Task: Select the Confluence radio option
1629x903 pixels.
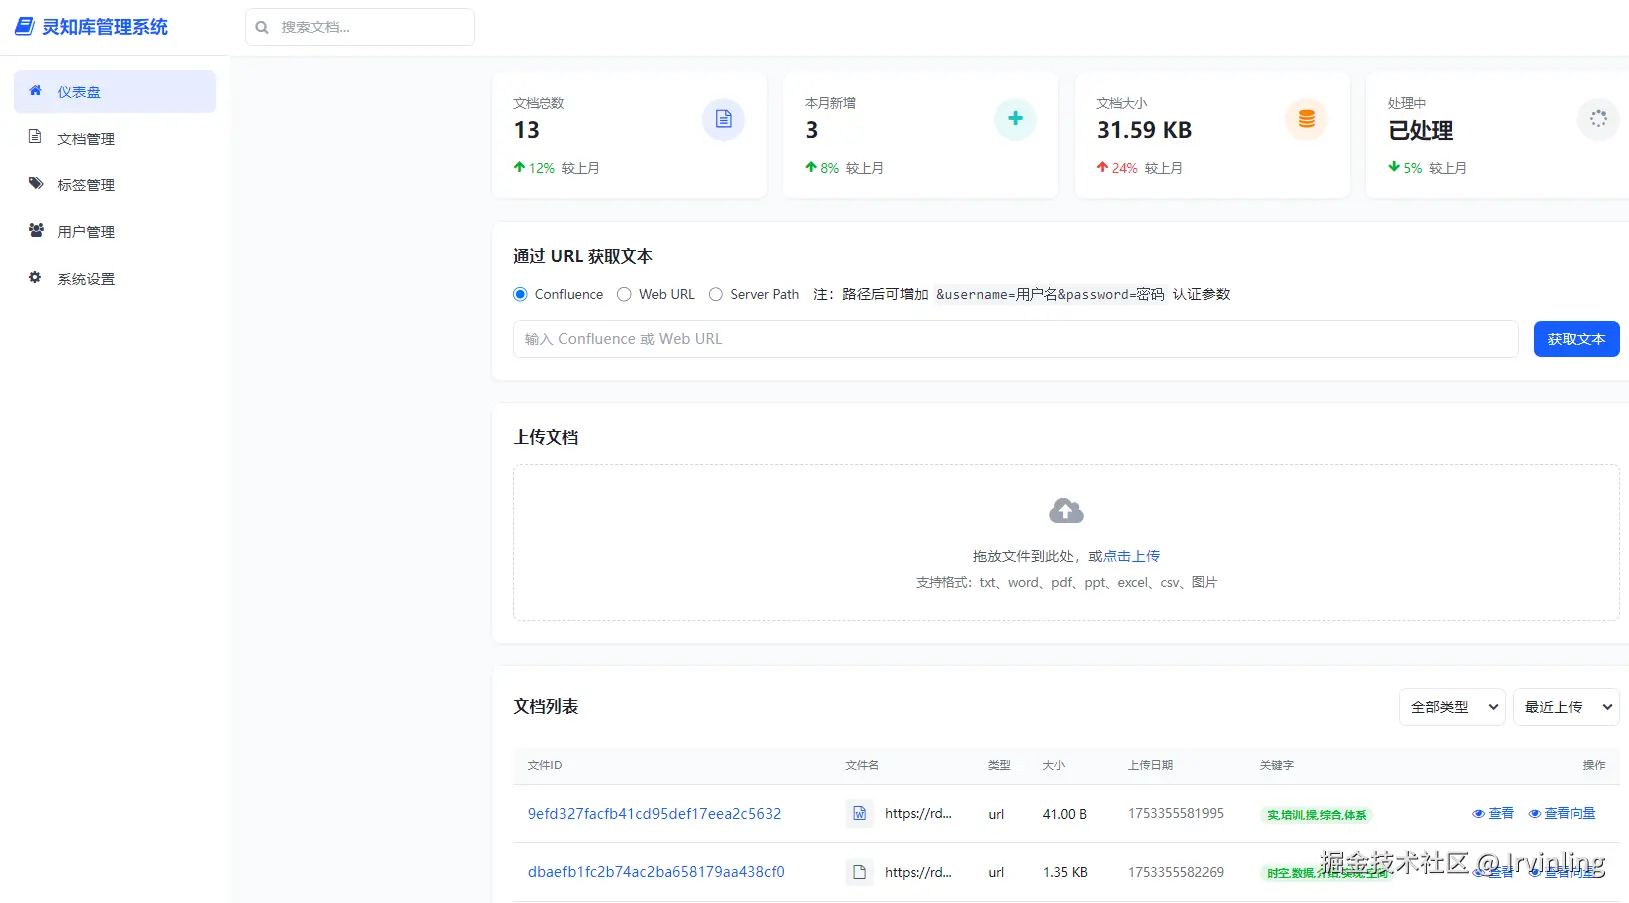Action: [x=520, y=294]
